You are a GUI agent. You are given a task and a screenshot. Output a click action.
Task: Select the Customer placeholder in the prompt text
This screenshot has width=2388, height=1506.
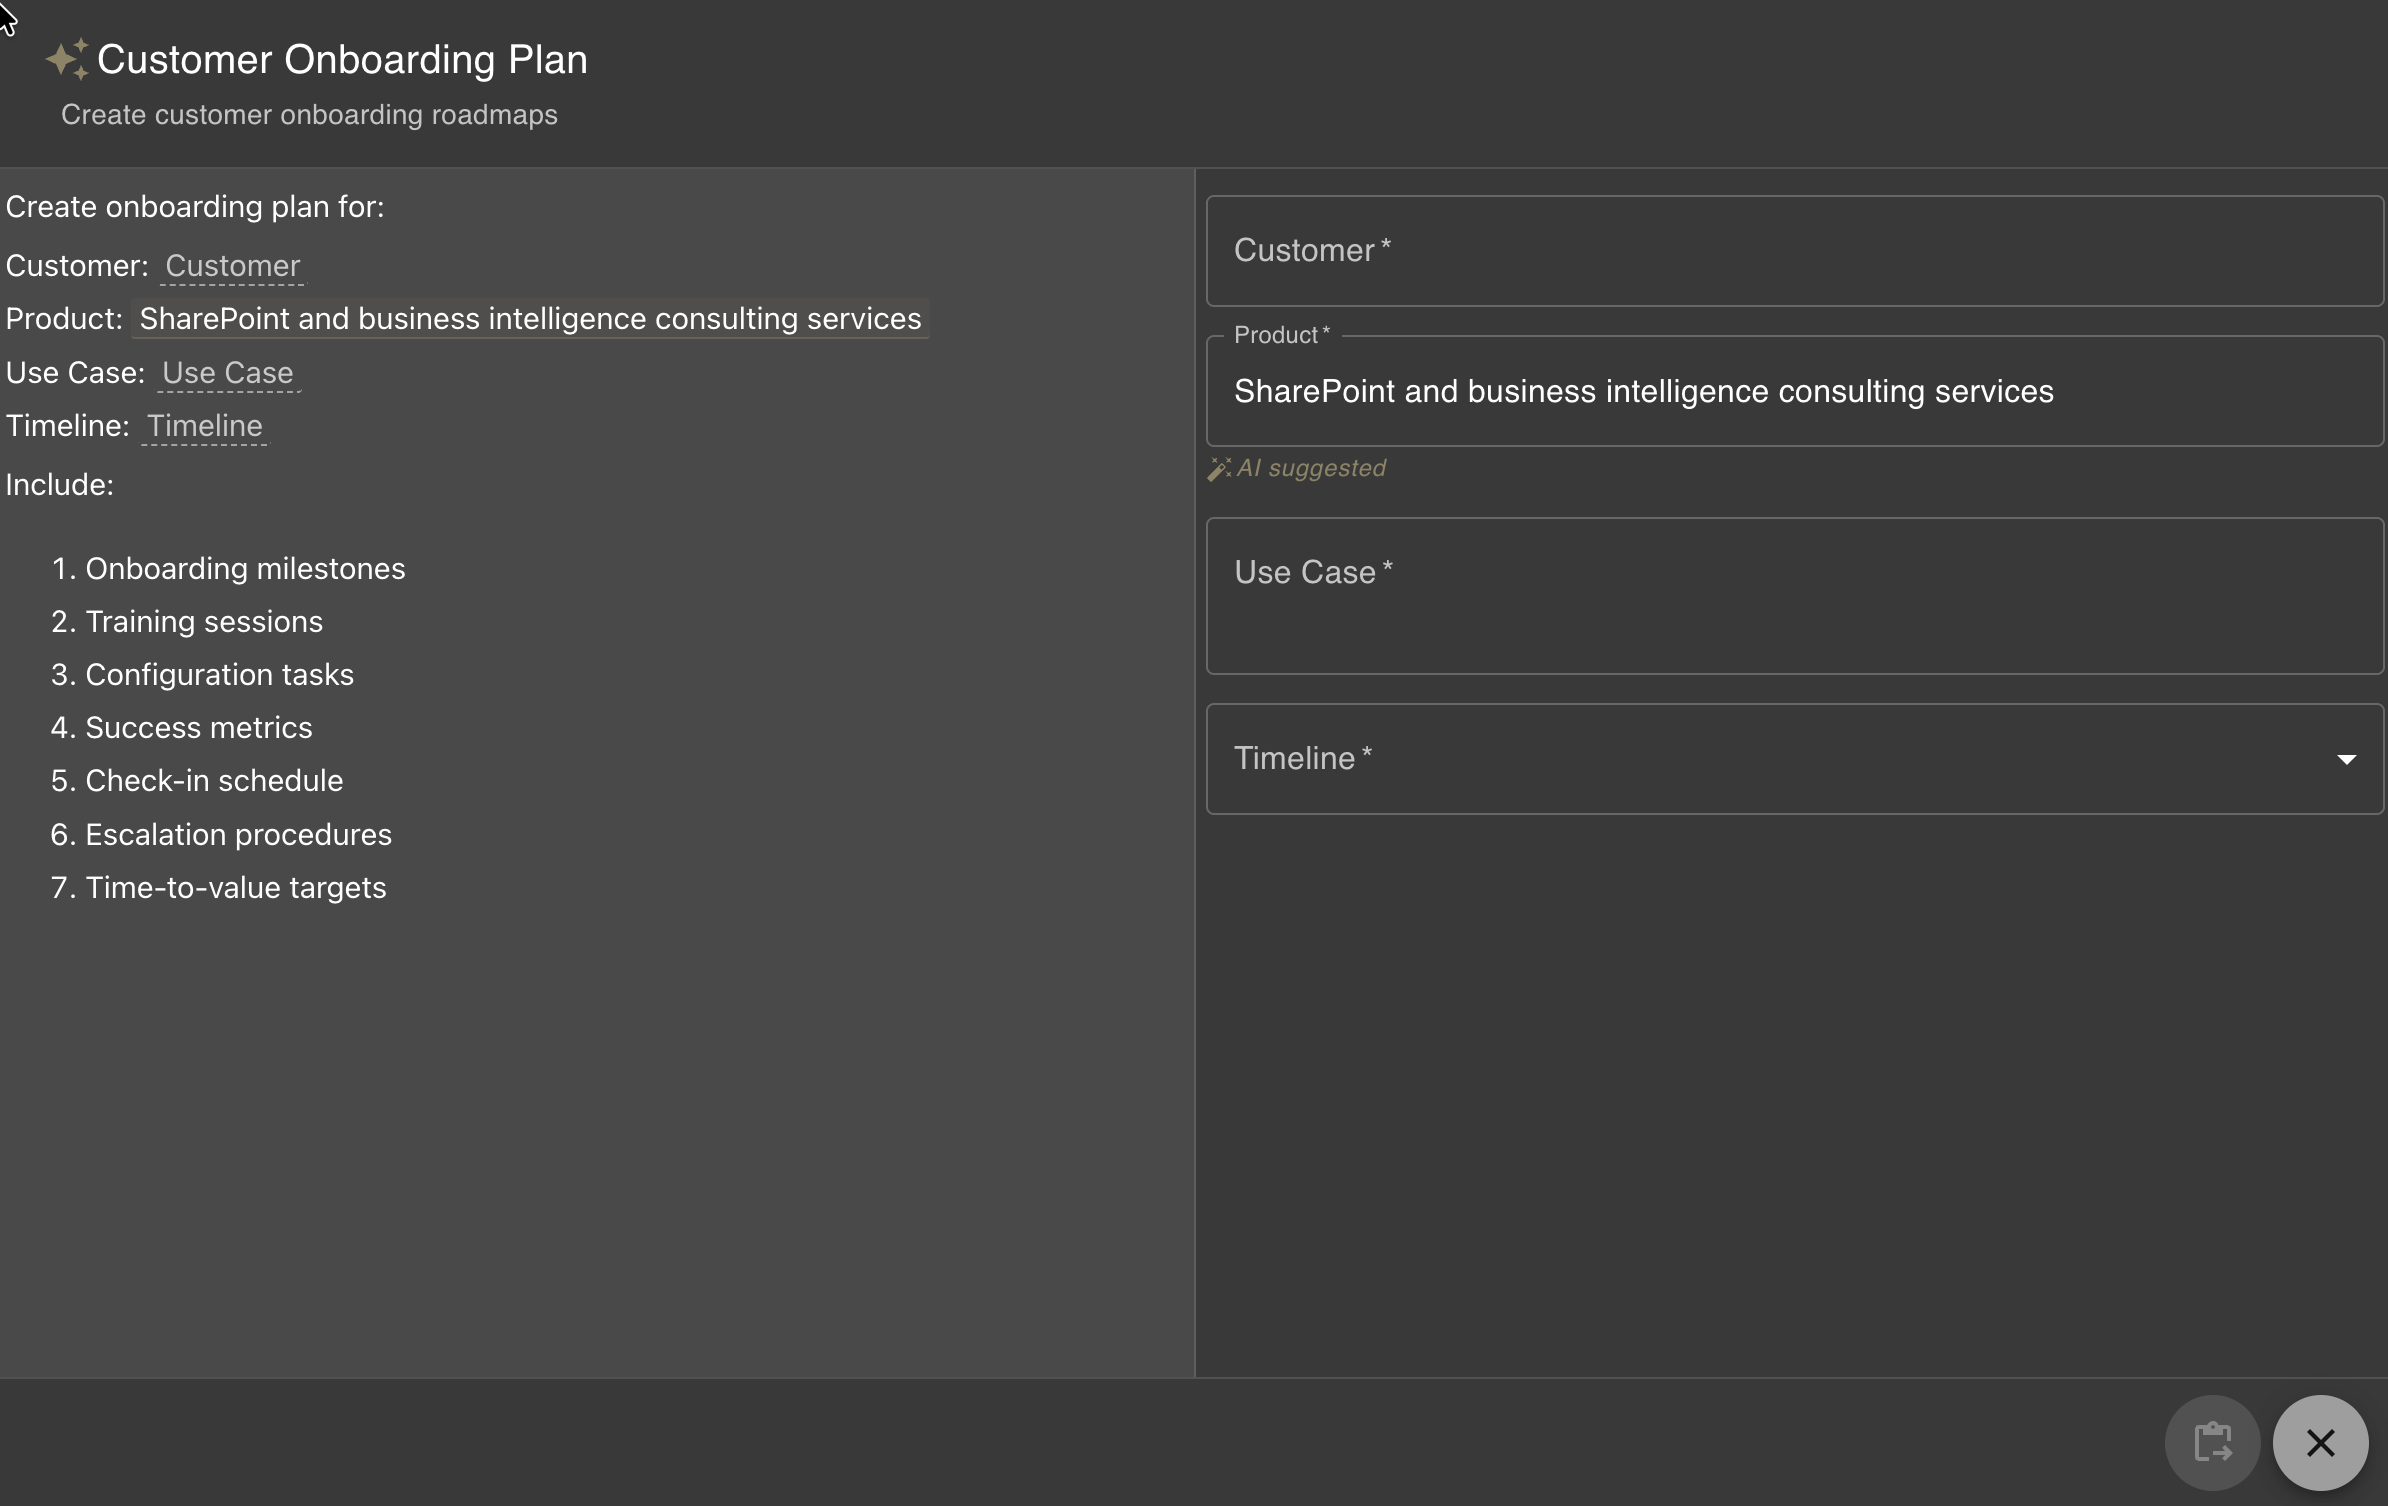point(232,266)
